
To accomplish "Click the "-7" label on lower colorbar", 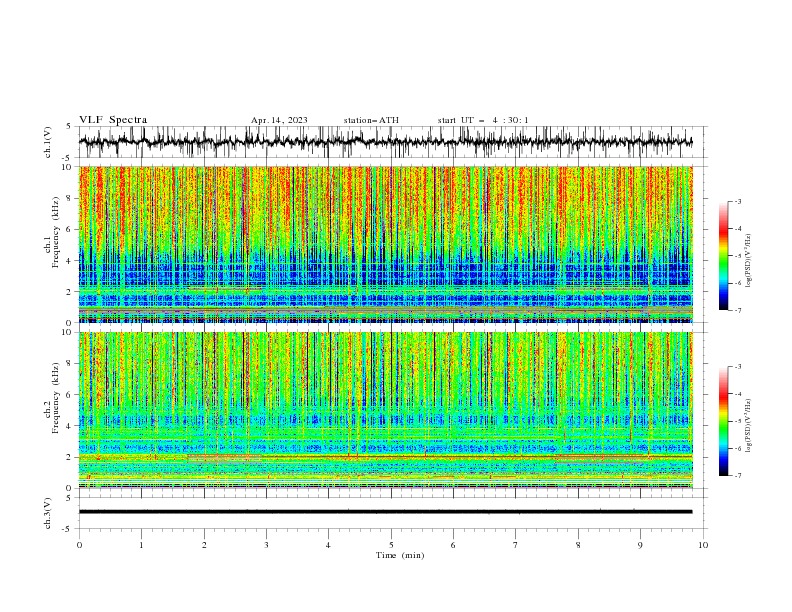I will [737, 475].
